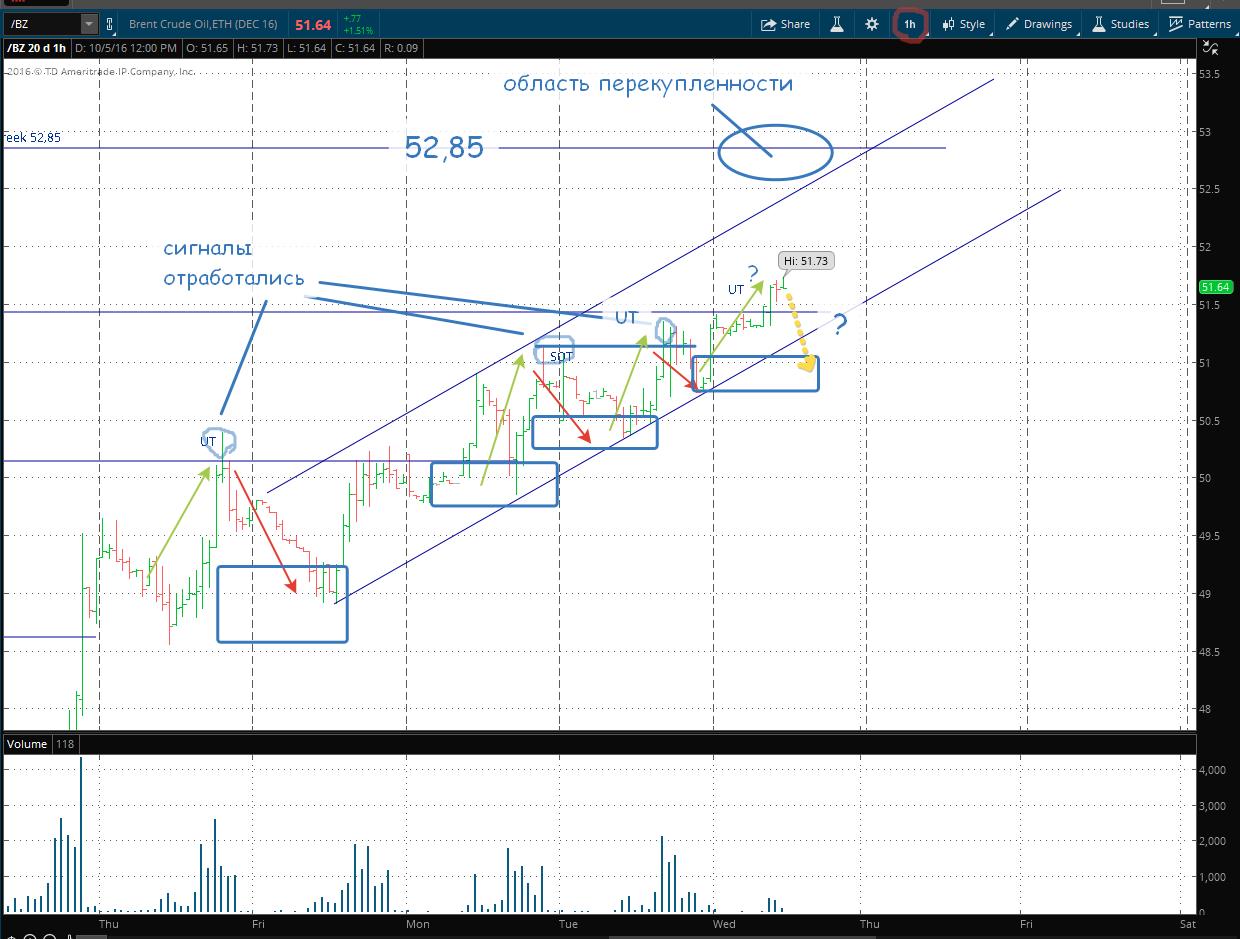Screen dimensions: 1240x939
Task: Click the H: 51.73 high value
Action: [x=257, y=48]
